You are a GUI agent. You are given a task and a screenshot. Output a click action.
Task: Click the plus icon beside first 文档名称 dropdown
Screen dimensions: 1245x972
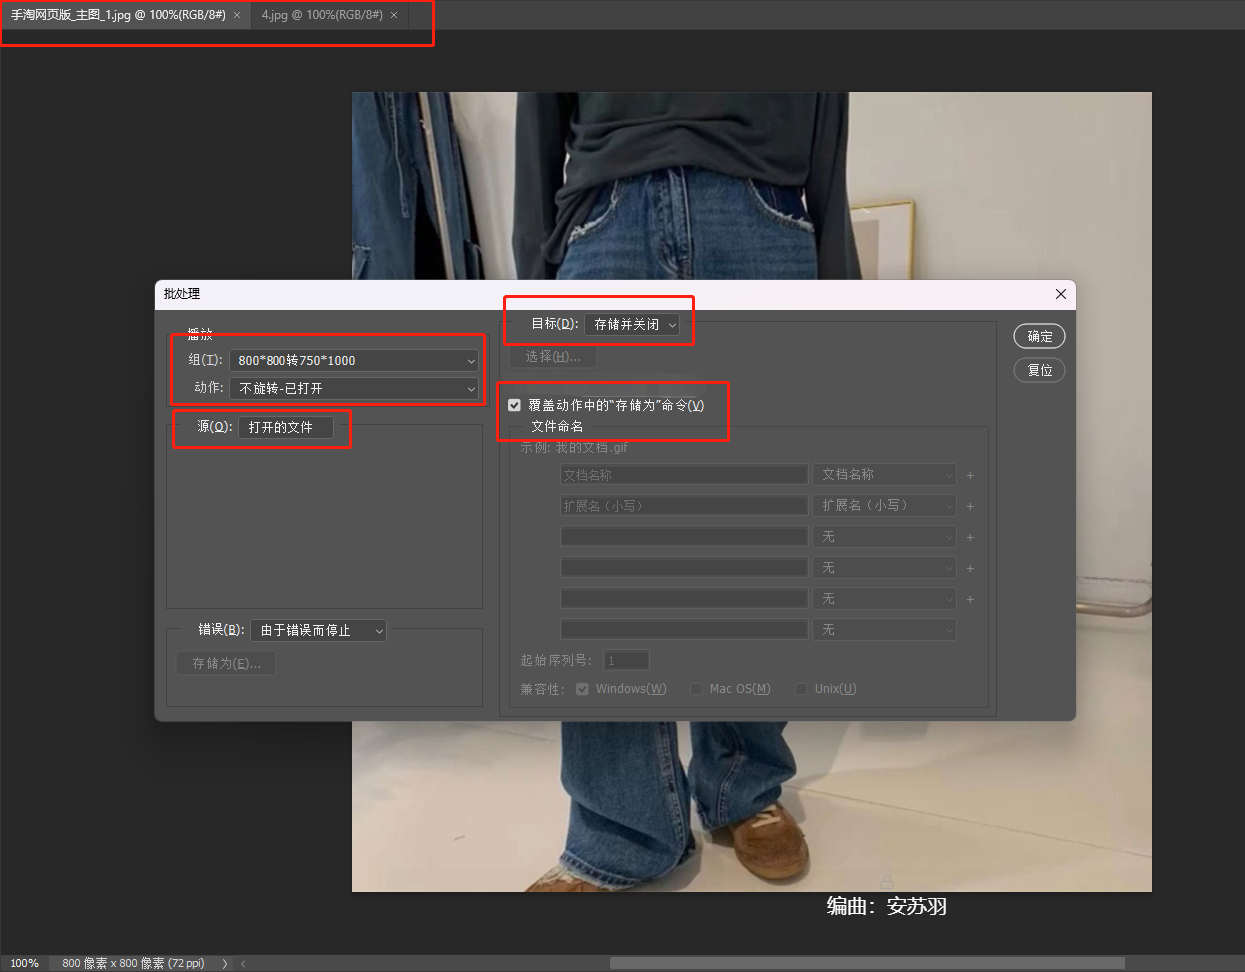(x=970, y=475)
